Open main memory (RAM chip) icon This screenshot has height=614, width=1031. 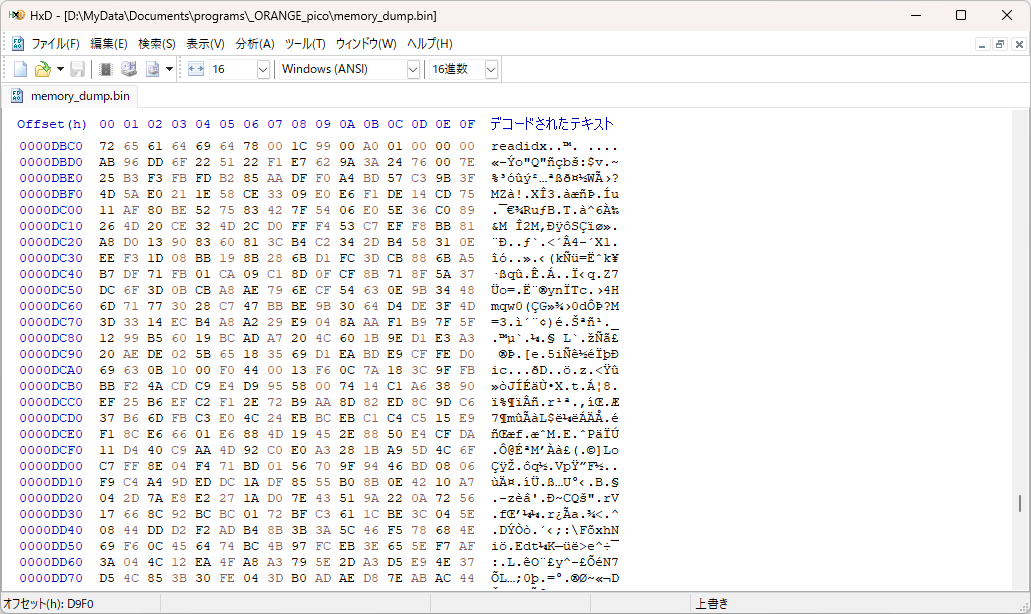click(x=105, y=69)
